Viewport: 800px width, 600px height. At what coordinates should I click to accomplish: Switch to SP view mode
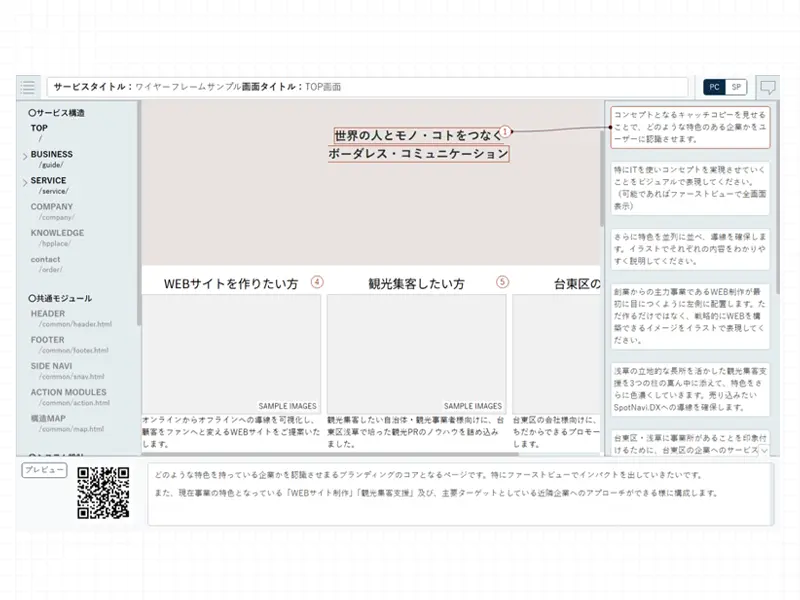coord(736,87)
